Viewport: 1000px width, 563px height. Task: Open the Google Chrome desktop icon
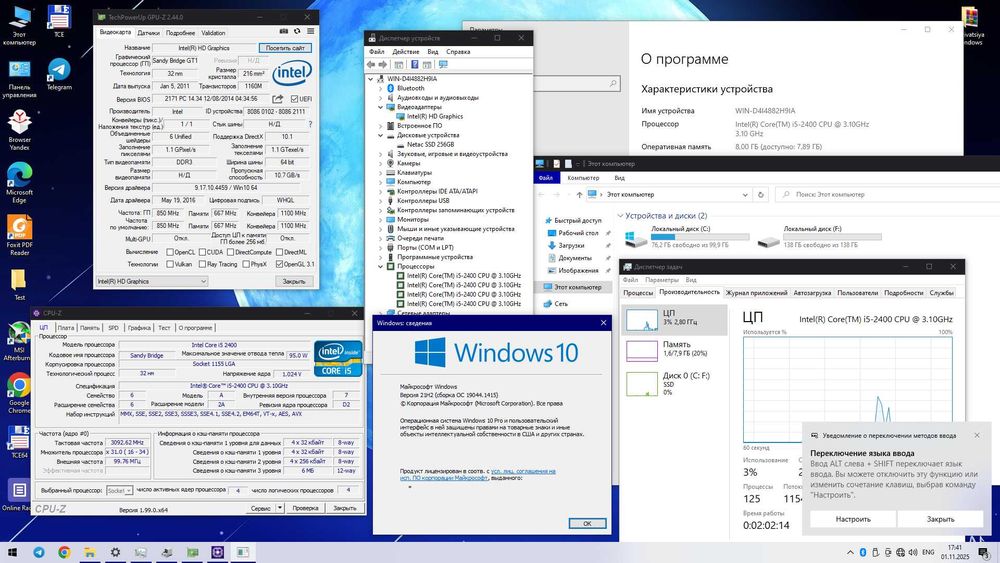(19, 393)
